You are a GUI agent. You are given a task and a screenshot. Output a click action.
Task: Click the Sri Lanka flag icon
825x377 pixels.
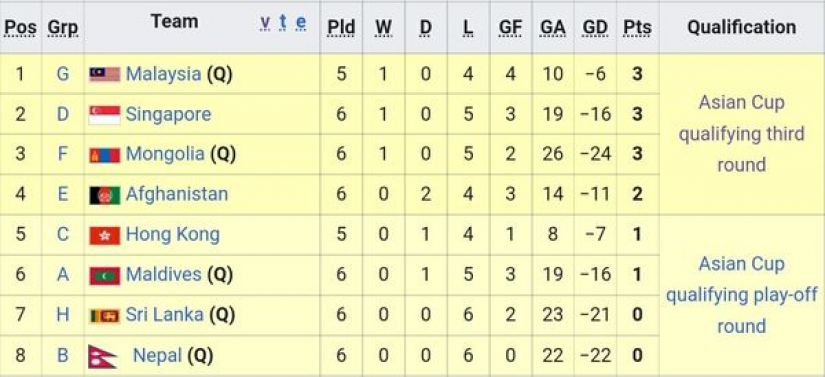click(104, 315)
